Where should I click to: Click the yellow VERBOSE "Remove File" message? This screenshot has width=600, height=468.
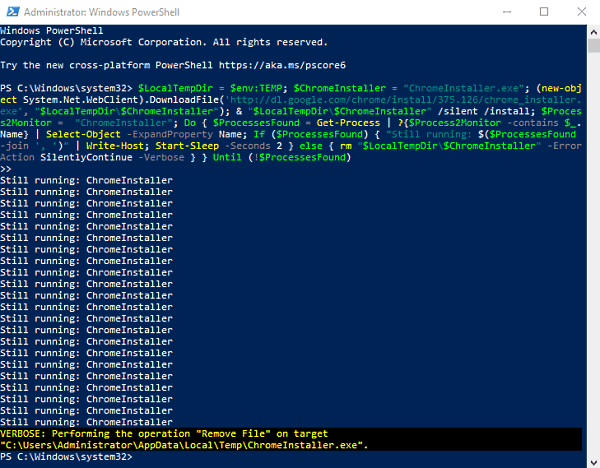tap(164, 433)
